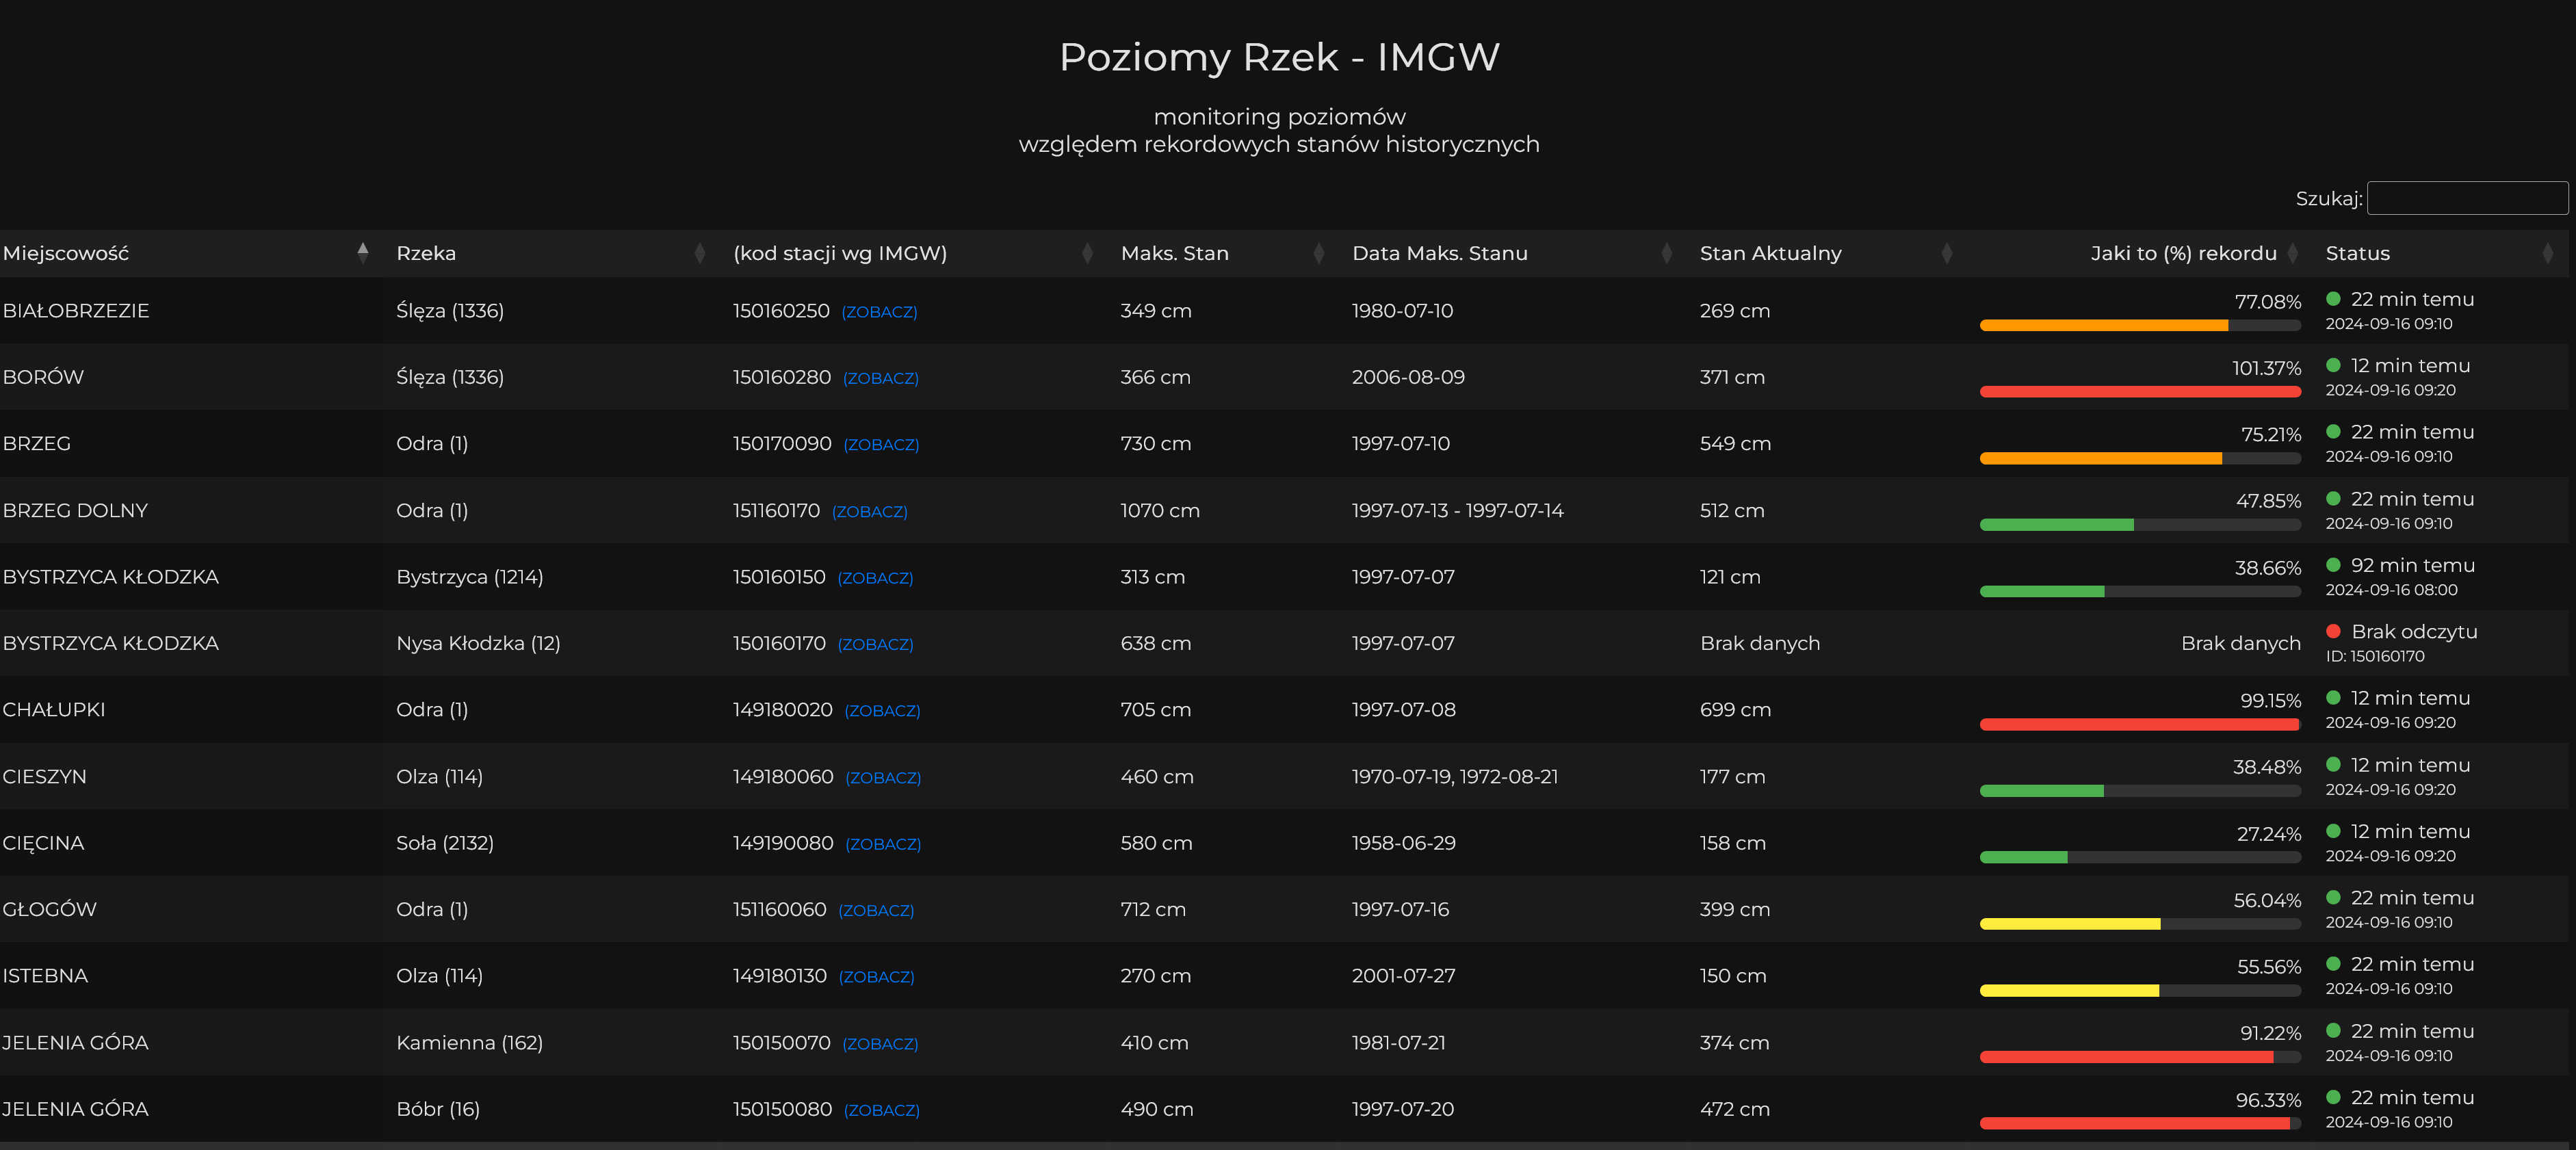Click the 699 cm current level value
Screen dimensions: 2576x1150
[x=1735, y=709]
